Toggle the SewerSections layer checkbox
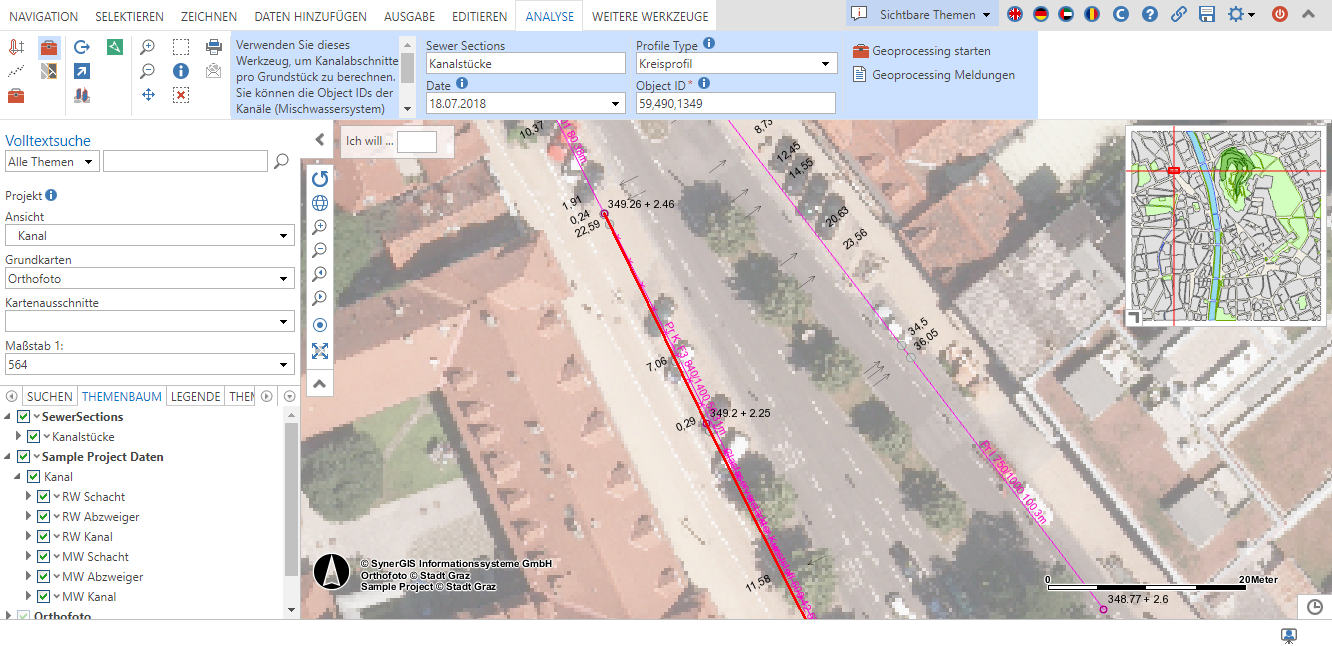 pos(24,417)
